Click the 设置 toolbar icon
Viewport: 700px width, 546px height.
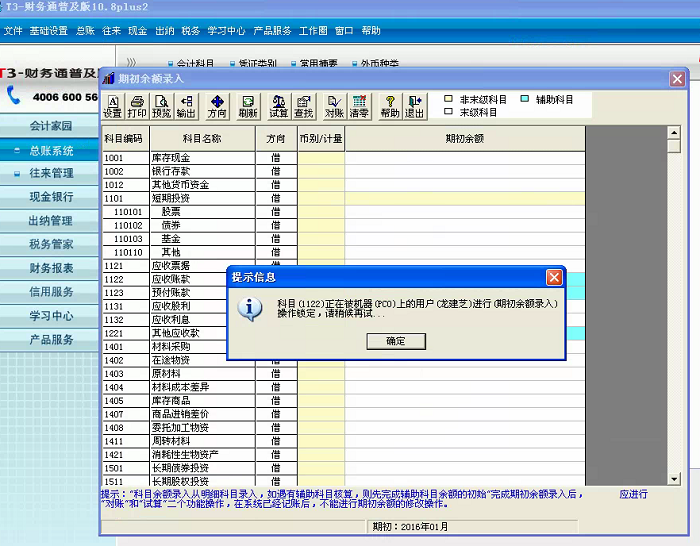click(113, 107)
